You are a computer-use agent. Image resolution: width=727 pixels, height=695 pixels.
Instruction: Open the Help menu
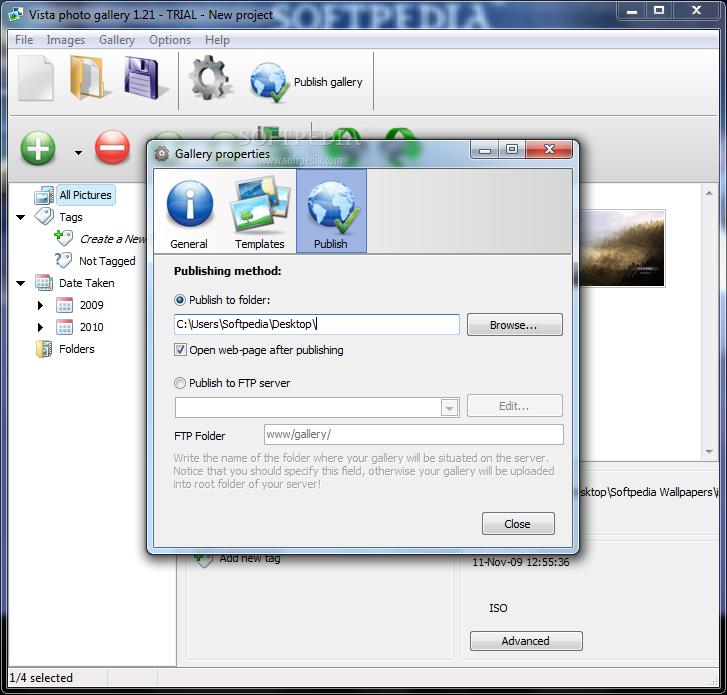tap(217, 40)
